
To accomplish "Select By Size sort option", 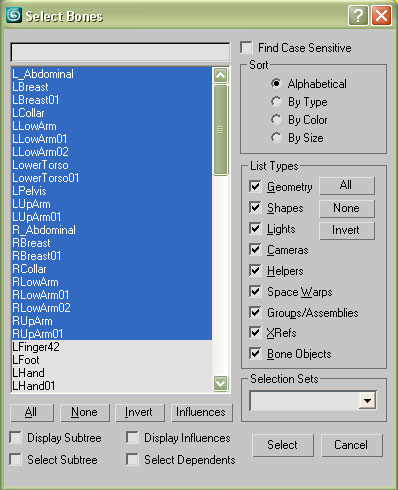I will coord(276,137).
